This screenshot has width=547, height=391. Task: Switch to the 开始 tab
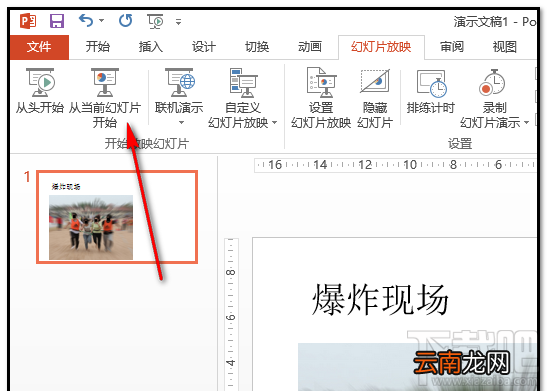(98, 47)
